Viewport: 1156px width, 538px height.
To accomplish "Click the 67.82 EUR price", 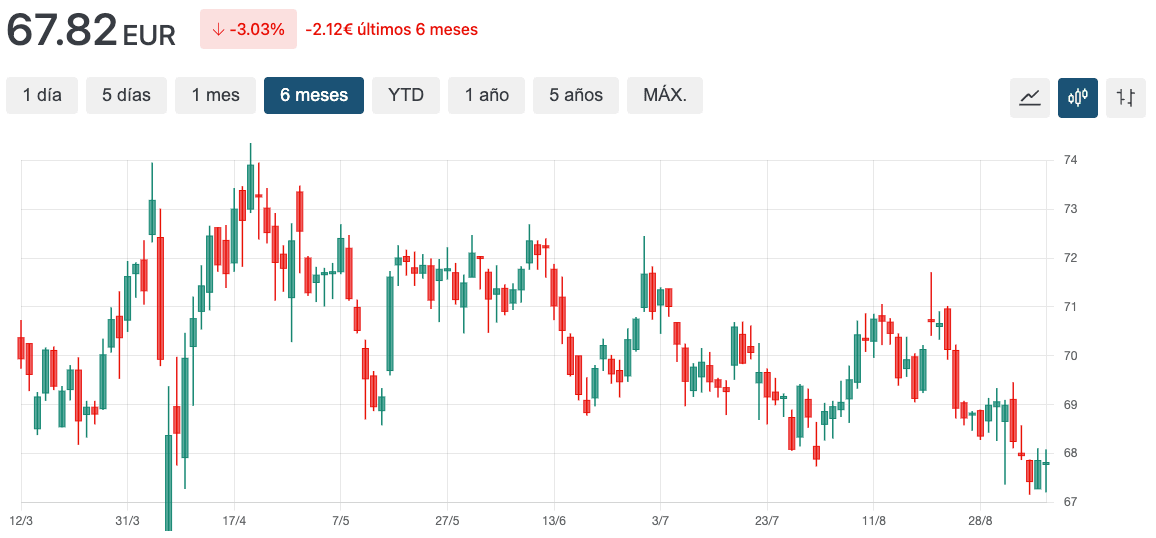I will click(x=91, y=30).
